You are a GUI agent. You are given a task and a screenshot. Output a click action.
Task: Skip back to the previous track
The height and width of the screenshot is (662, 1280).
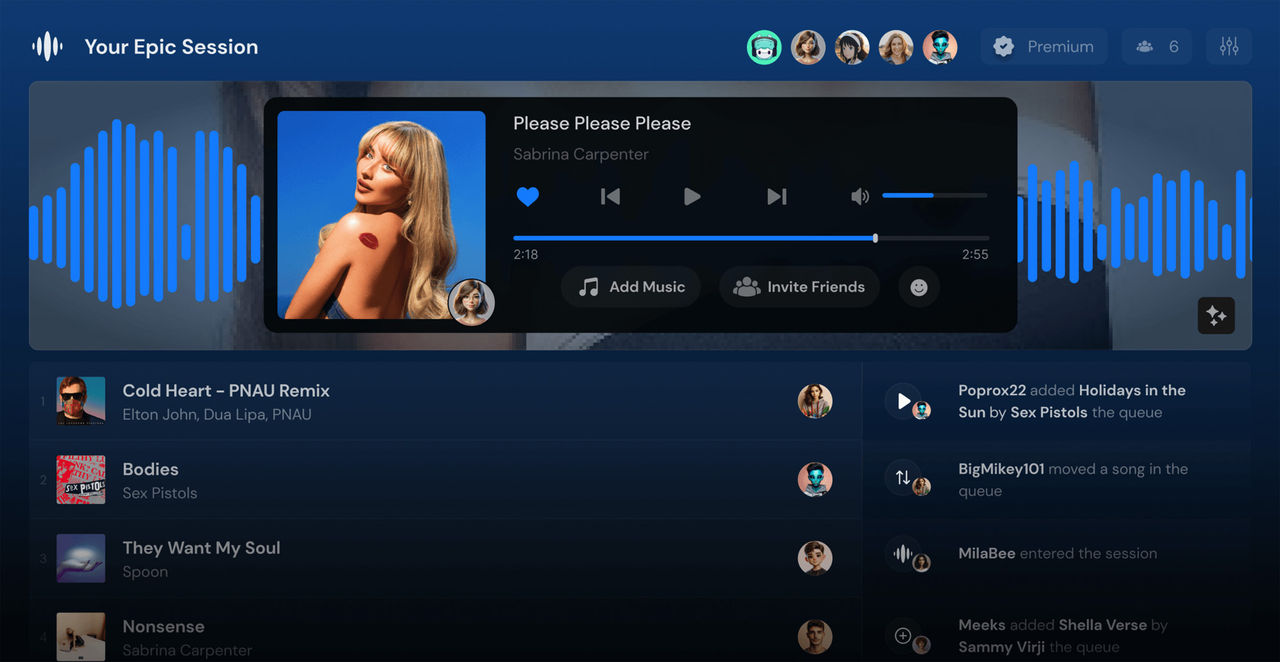pos(610,196)
